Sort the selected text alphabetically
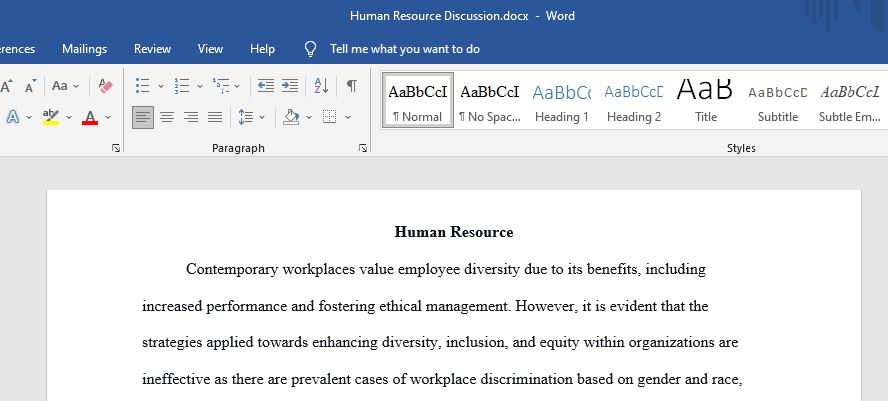The height and width of the screenshot is (401, 888). pyautogui.click(x=321, y=86)
